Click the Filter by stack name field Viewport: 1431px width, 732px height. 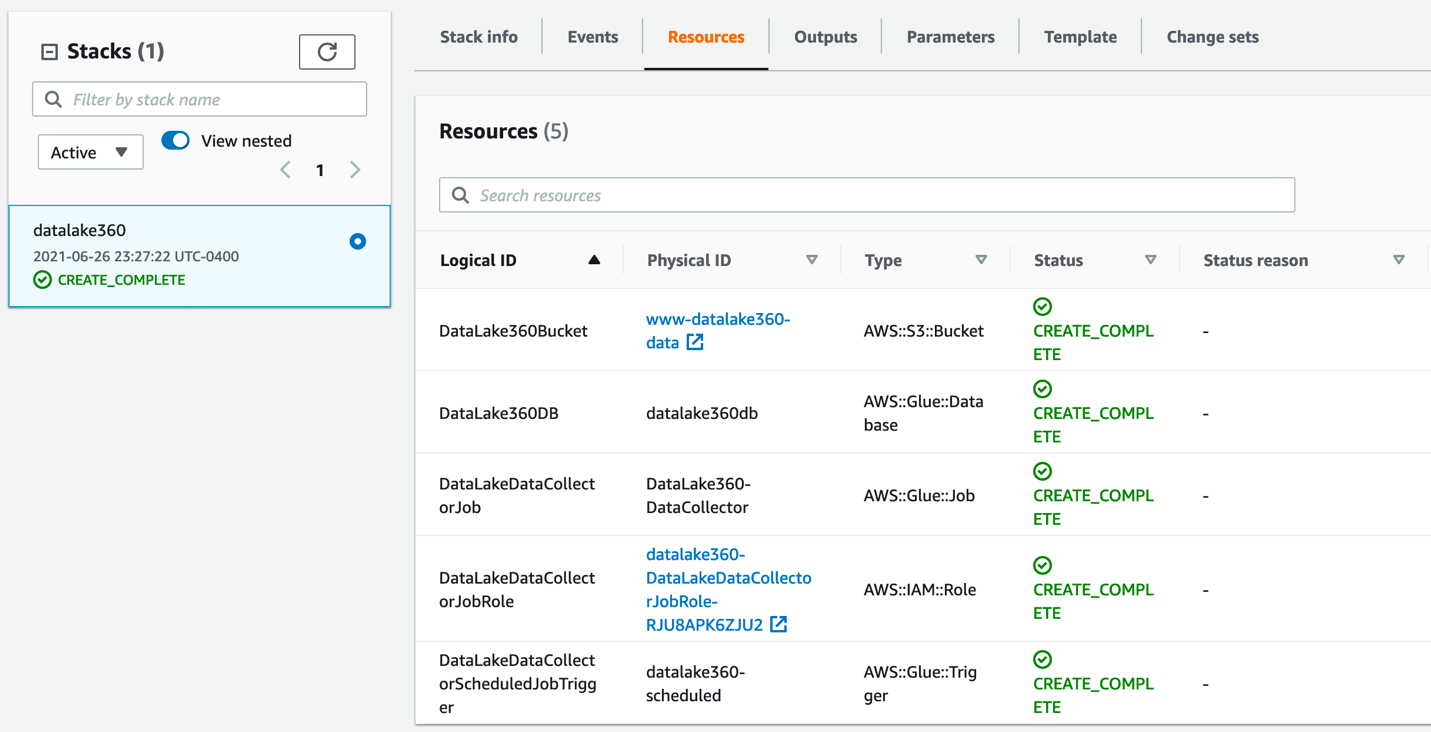pyautogui.click(x=200, y=99)
